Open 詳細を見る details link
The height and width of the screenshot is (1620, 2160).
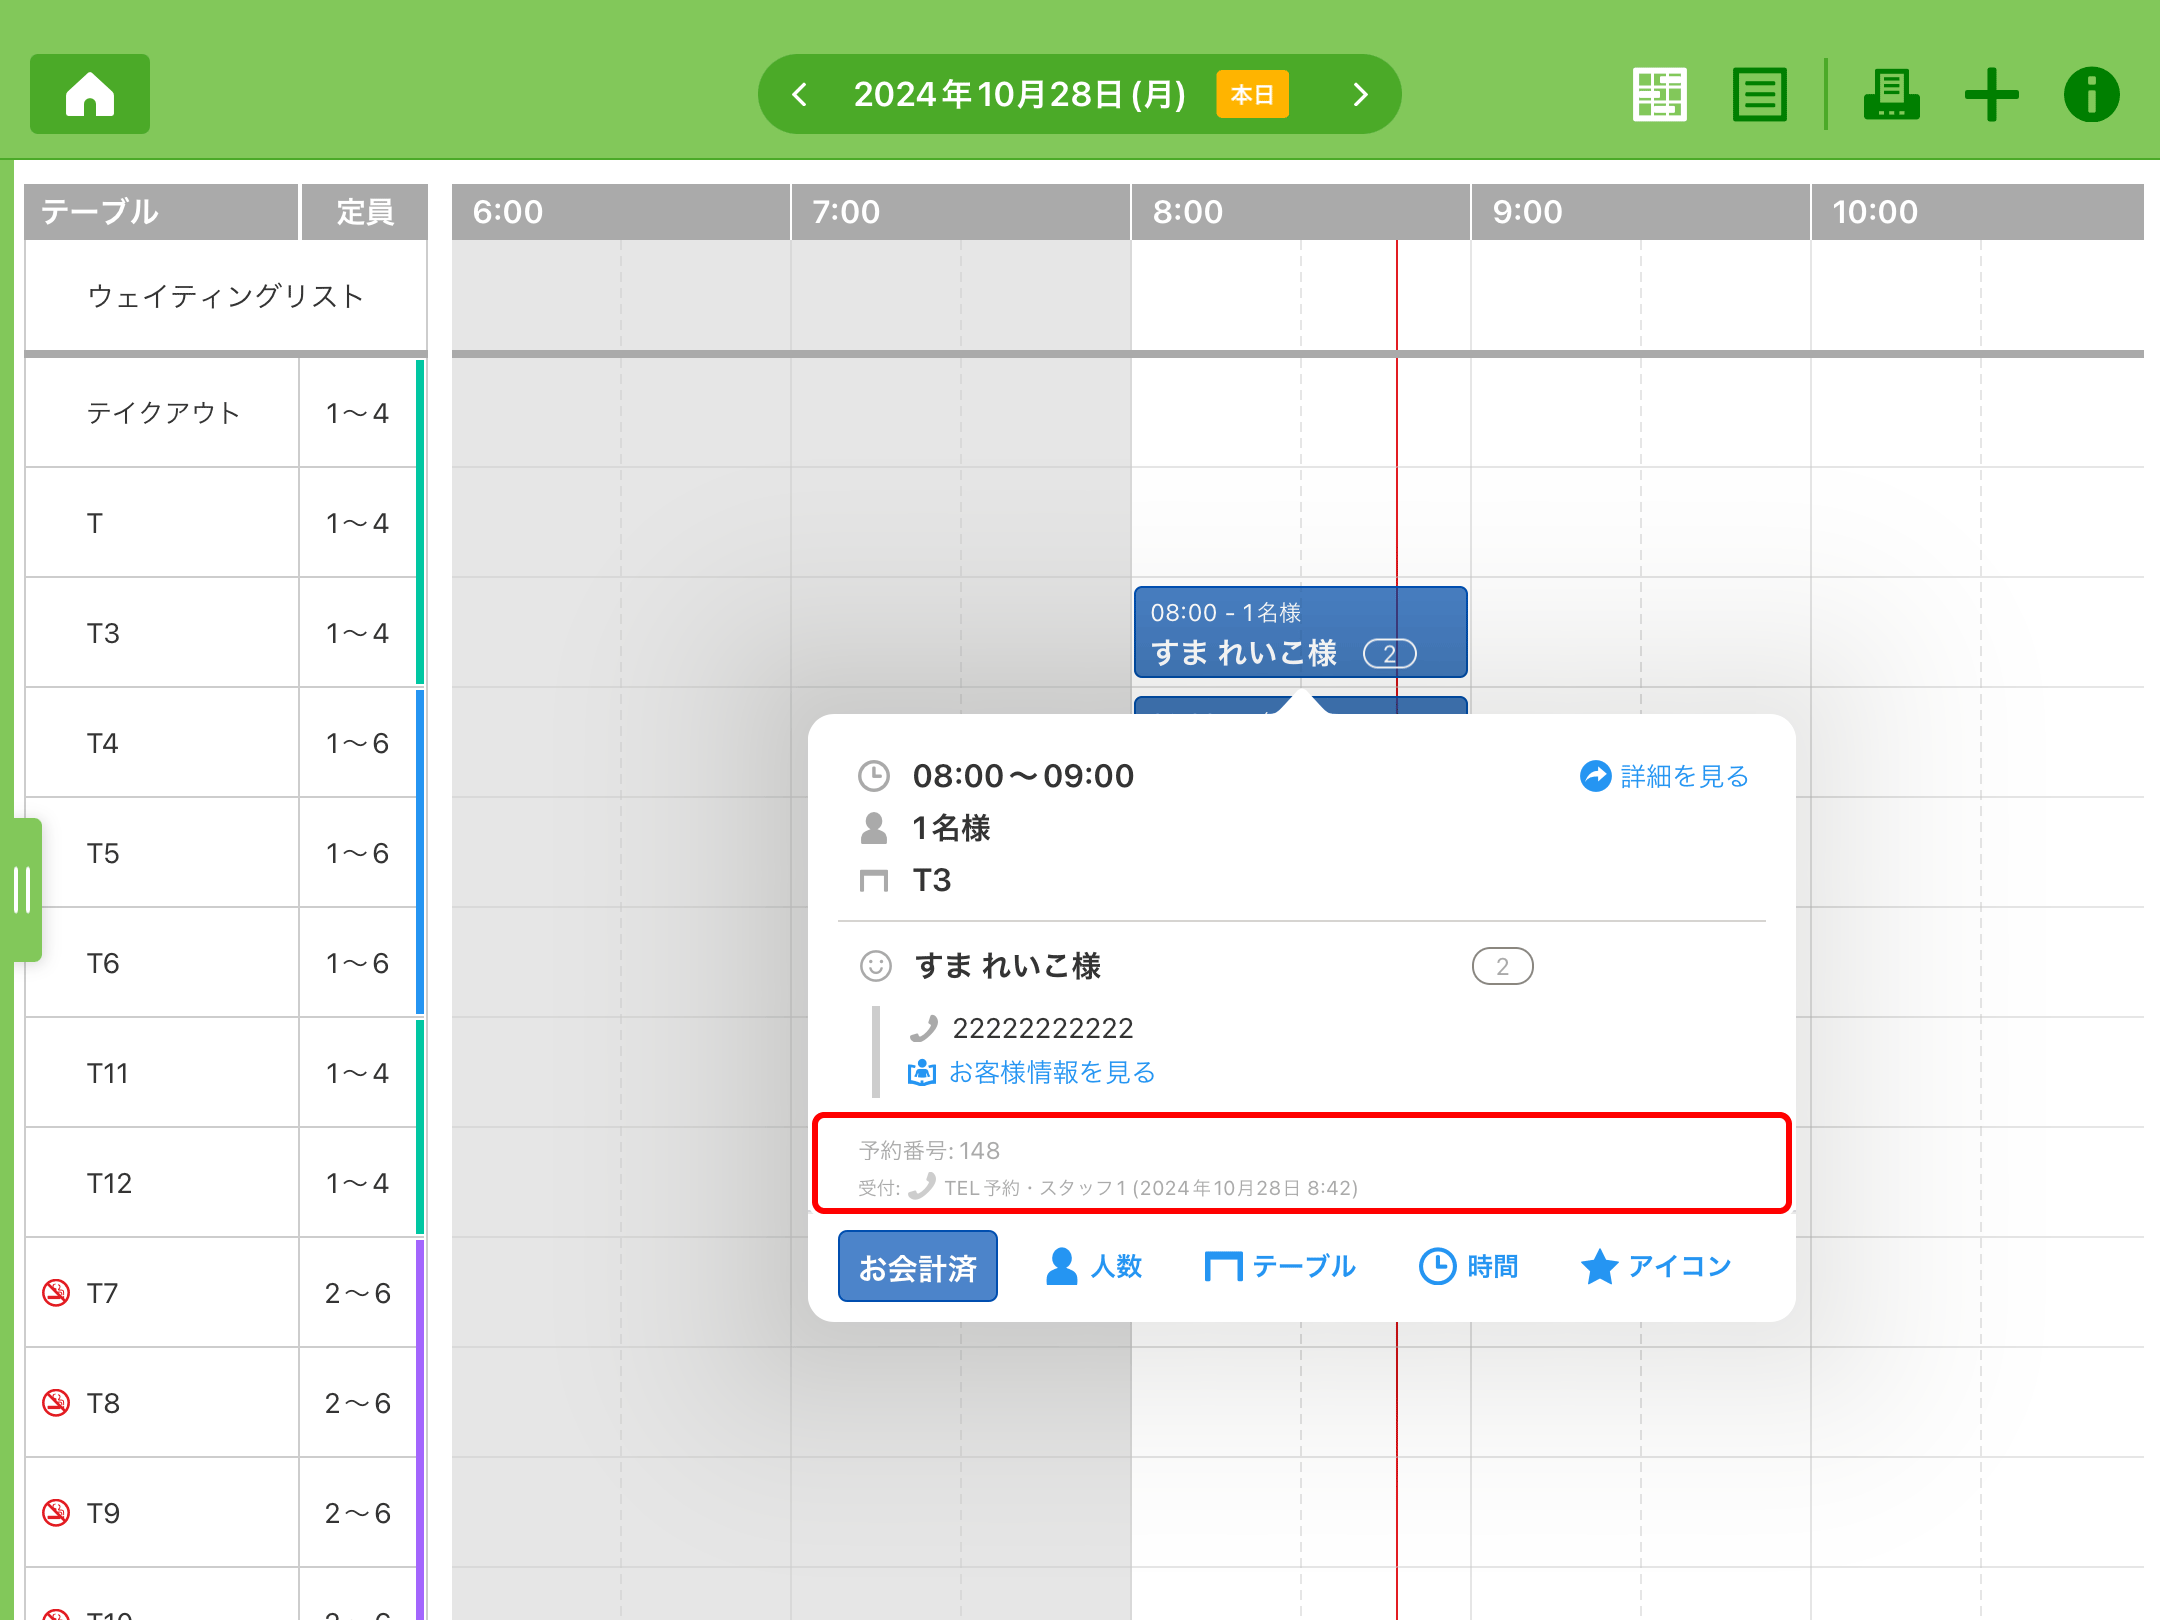click(x=1665, y=776)
